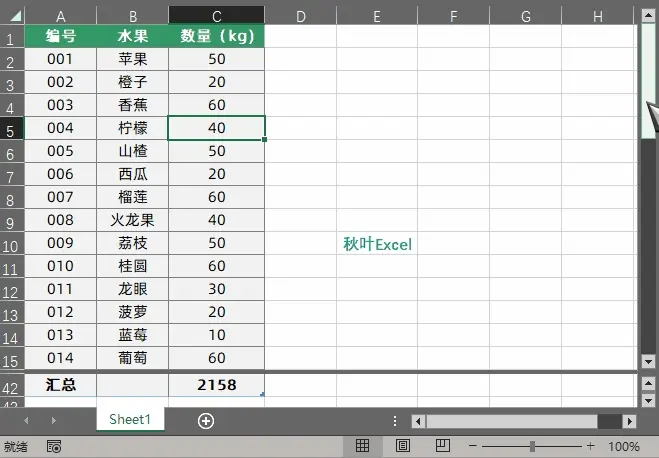Select cell with 香蕉
The height and width of the screenshot is (458, 659).
pyautogui.click(x=132, y=105)
